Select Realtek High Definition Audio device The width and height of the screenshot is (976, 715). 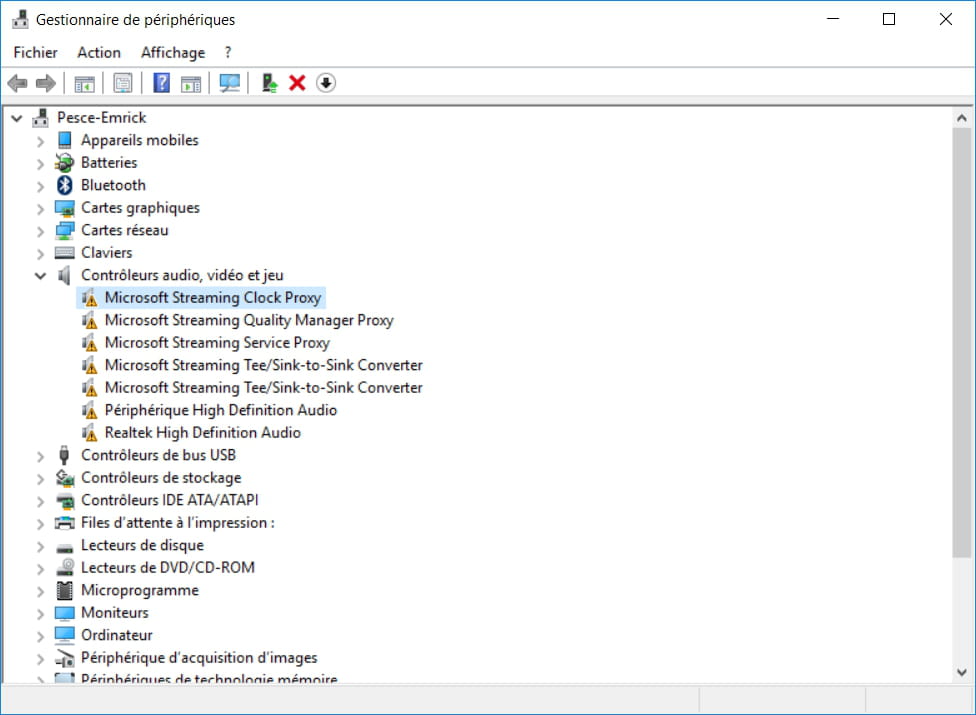tap(203, 432)
